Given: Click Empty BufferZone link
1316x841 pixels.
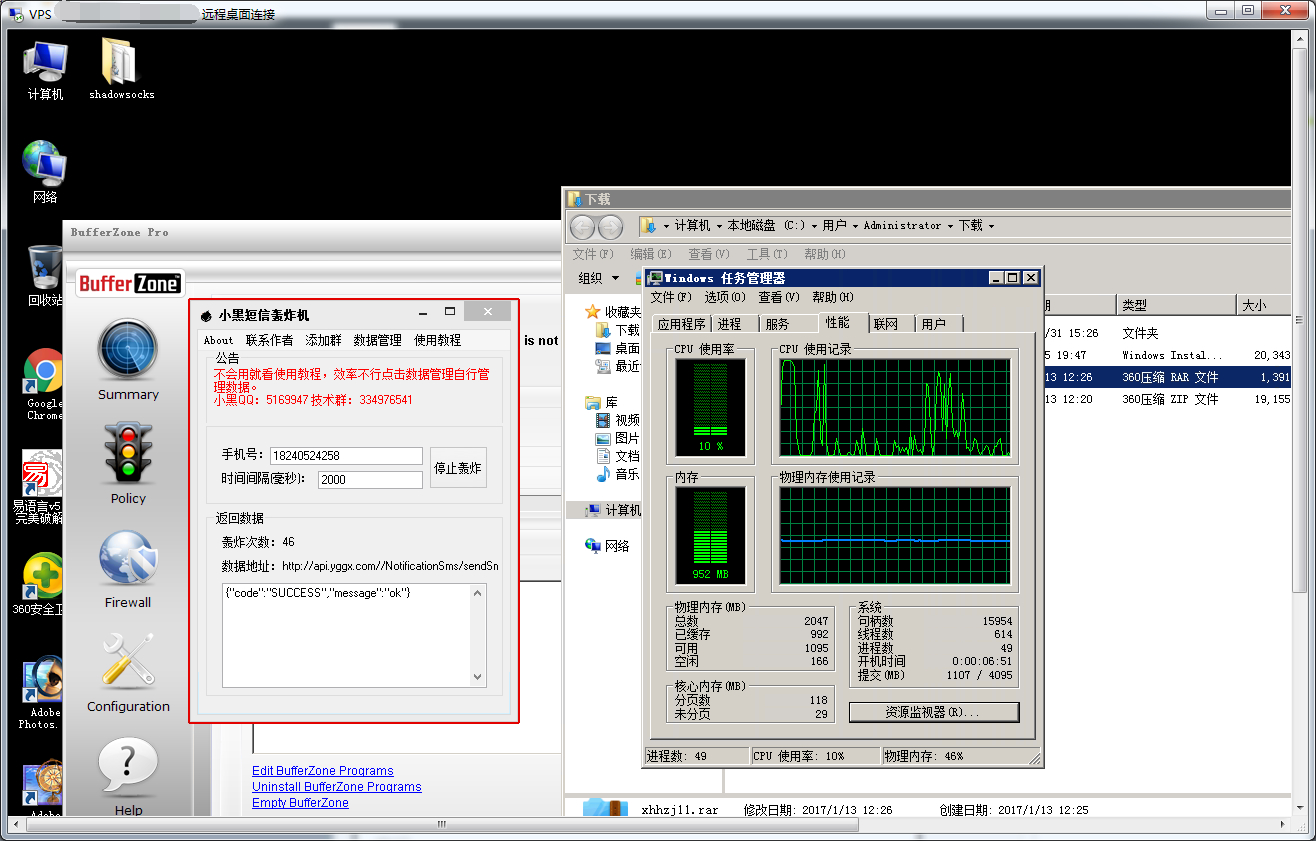Looking at the screenshot, I should pos(300,803).
